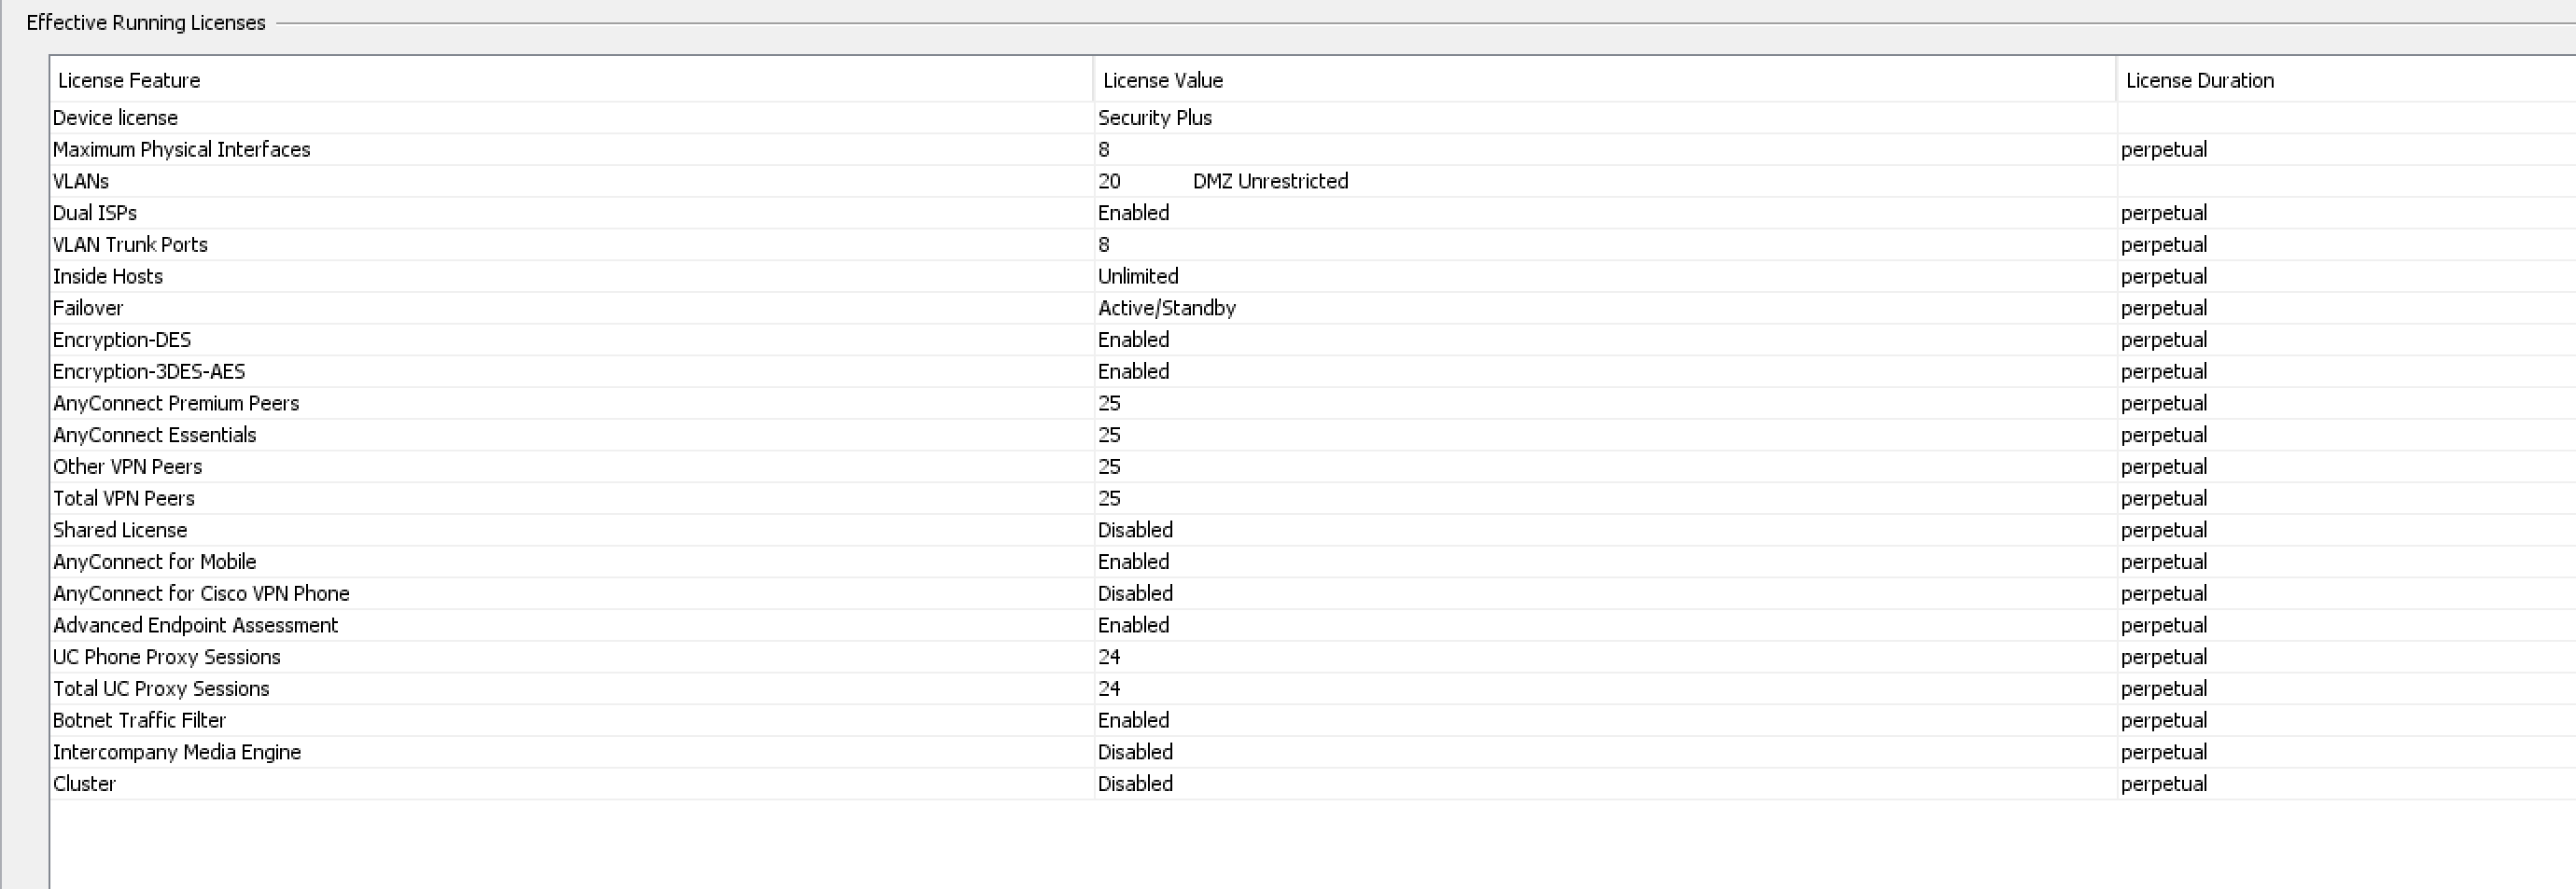Click the Disabled value for AnyConnect for Cisco VPN Phone

(x=1135, y=594)
